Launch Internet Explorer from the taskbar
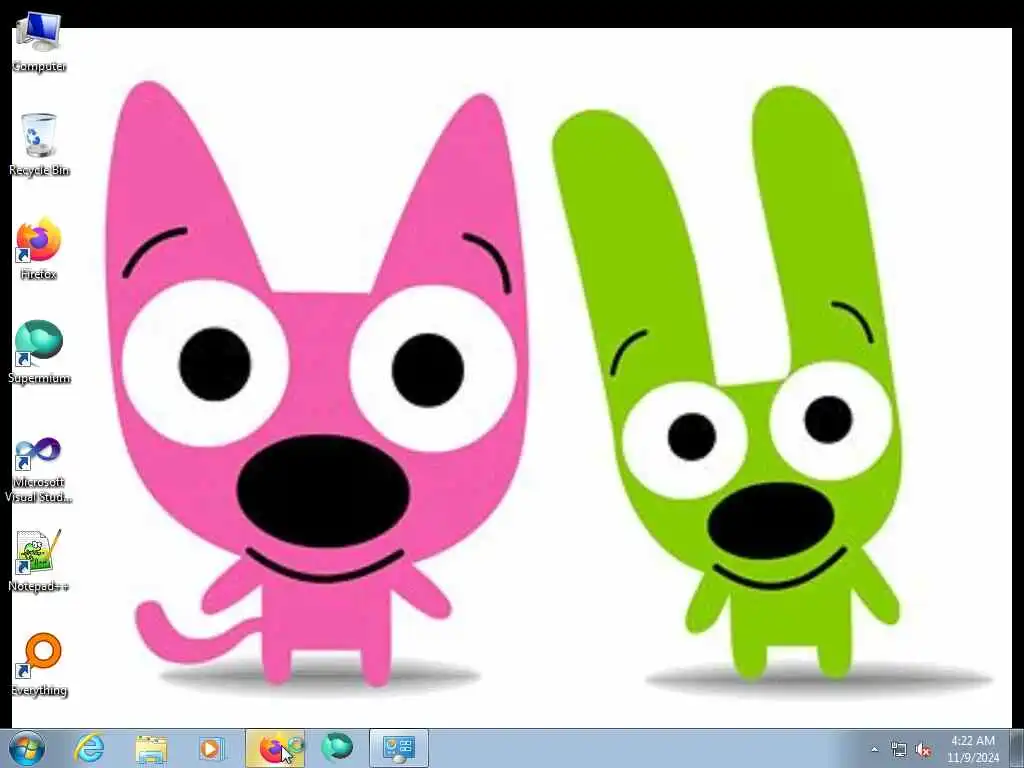1024x768 pixels. click(x=89, y=748)
